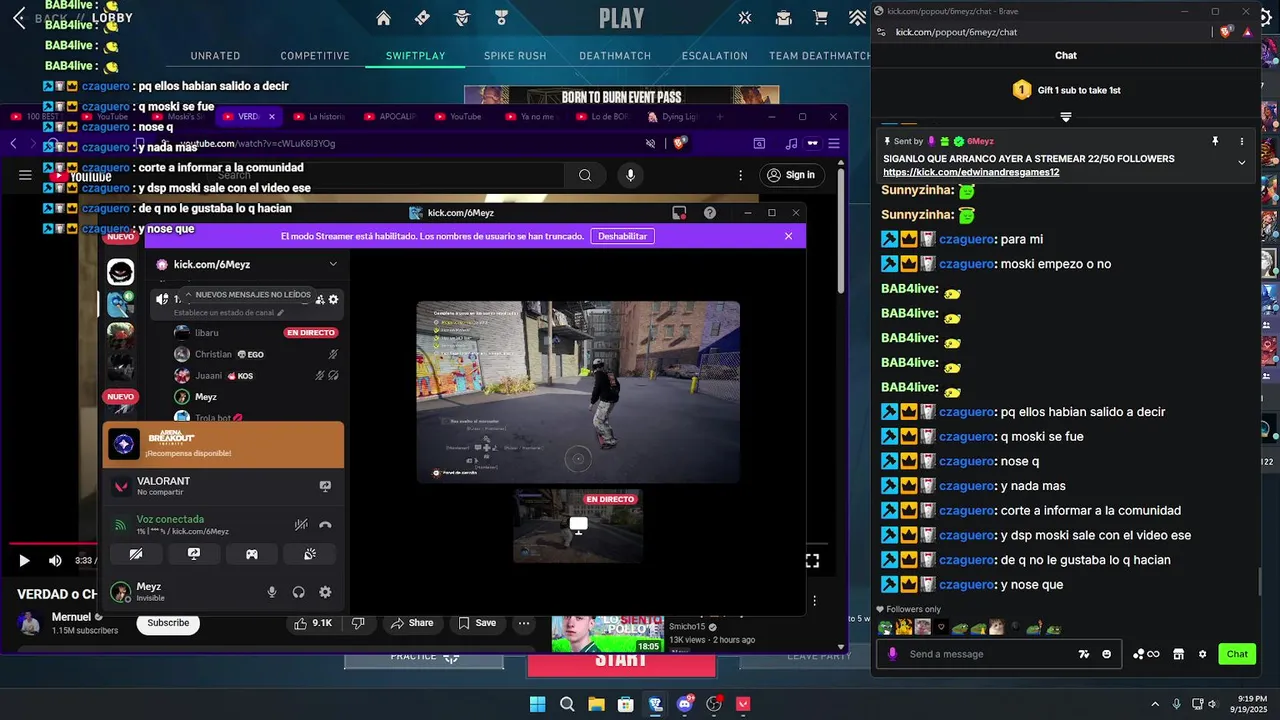Click Discord share screen button

coord(194,554)
